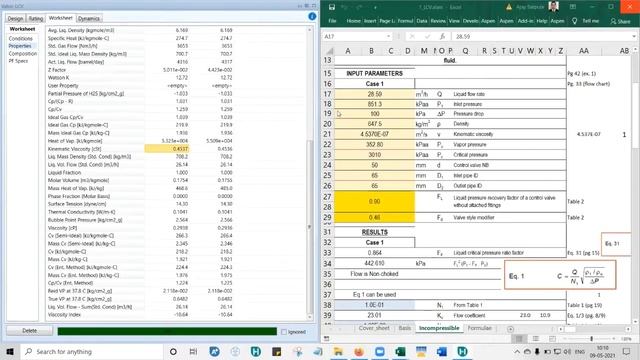Click the Insert Function fx icon
This screenshot has height=360, width=640.
442,36
